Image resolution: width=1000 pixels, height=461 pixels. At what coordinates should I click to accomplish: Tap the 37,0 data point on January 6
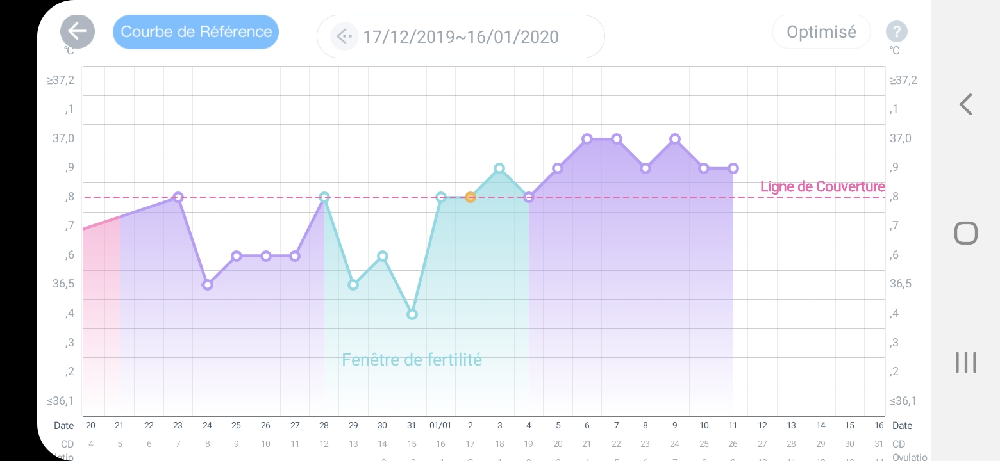coord(587,139)
